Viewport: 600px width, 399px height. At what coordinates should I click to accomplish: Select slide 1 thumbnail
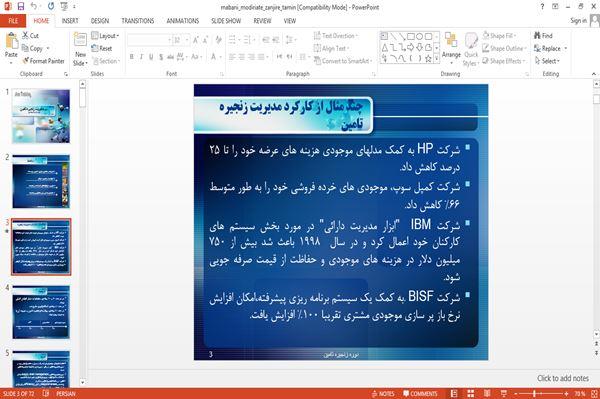pos(41,116)
